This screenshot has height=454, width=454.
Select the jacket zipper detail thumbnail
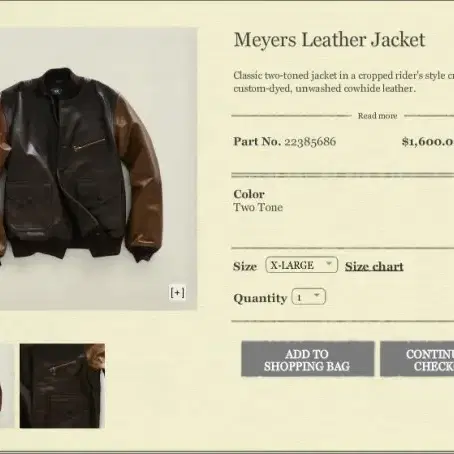62,386
